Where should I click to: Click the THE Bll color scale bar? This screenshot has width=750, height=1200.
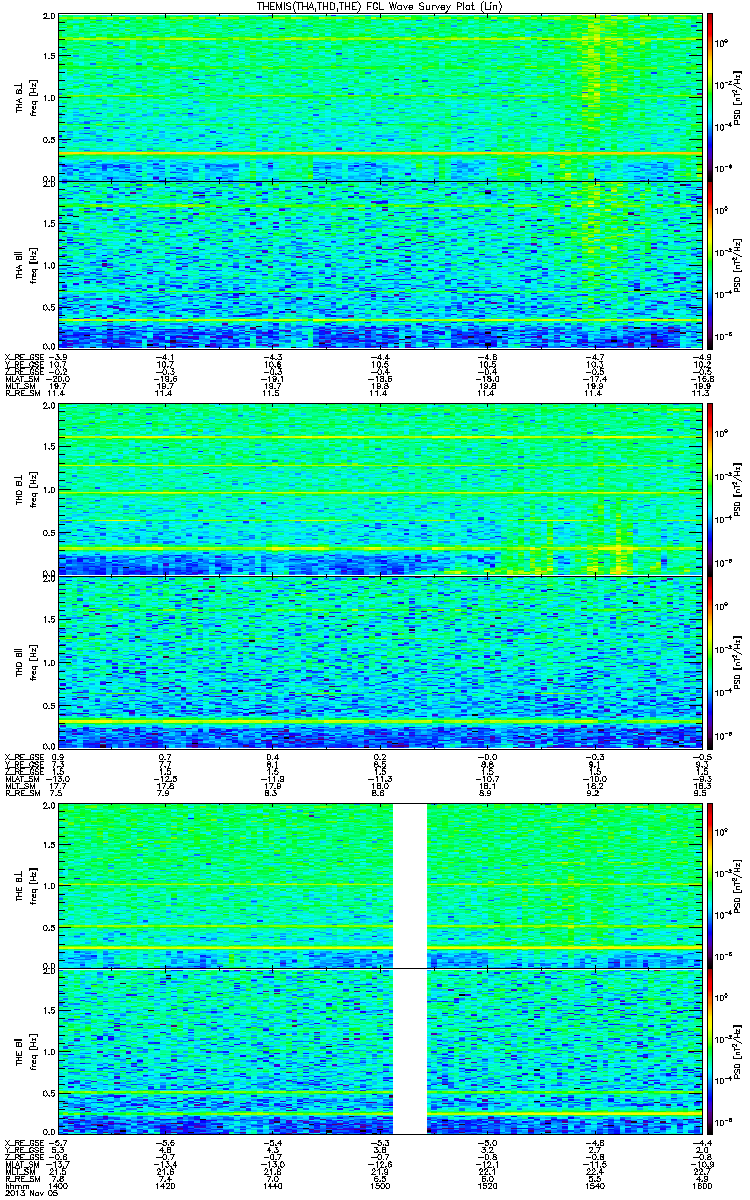pyautogui.click(x=710, y=1051)
